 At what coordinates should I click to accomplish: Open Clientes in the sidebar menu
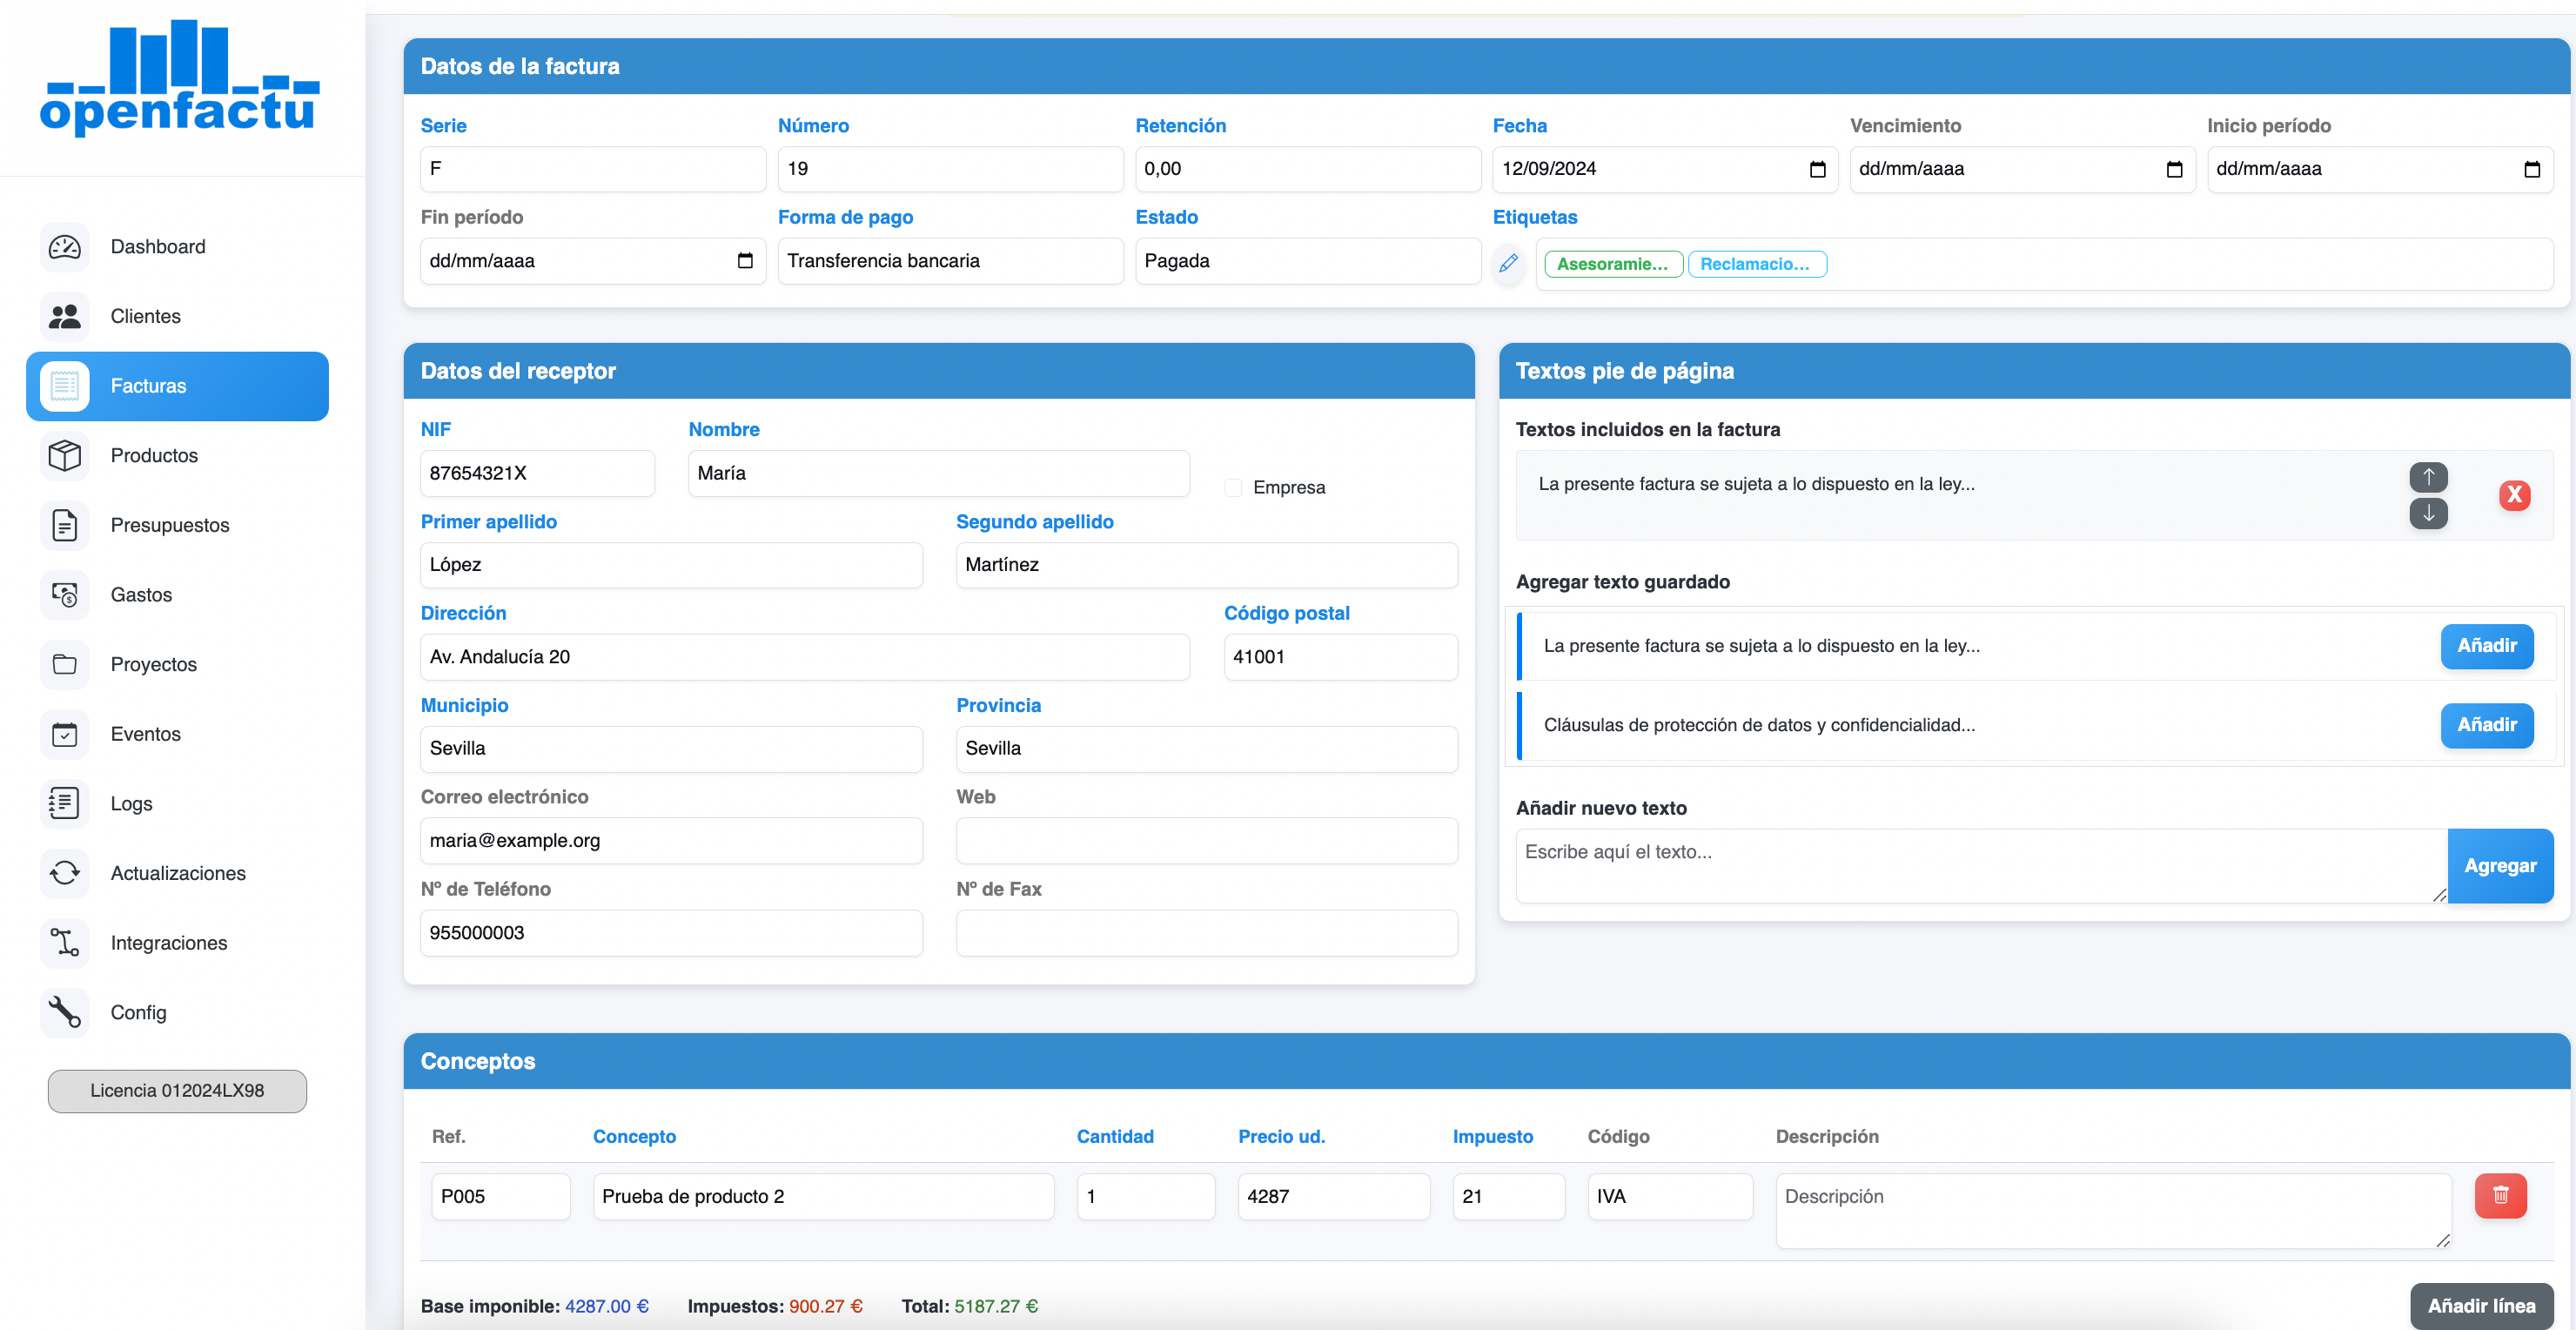pos(145,316)
